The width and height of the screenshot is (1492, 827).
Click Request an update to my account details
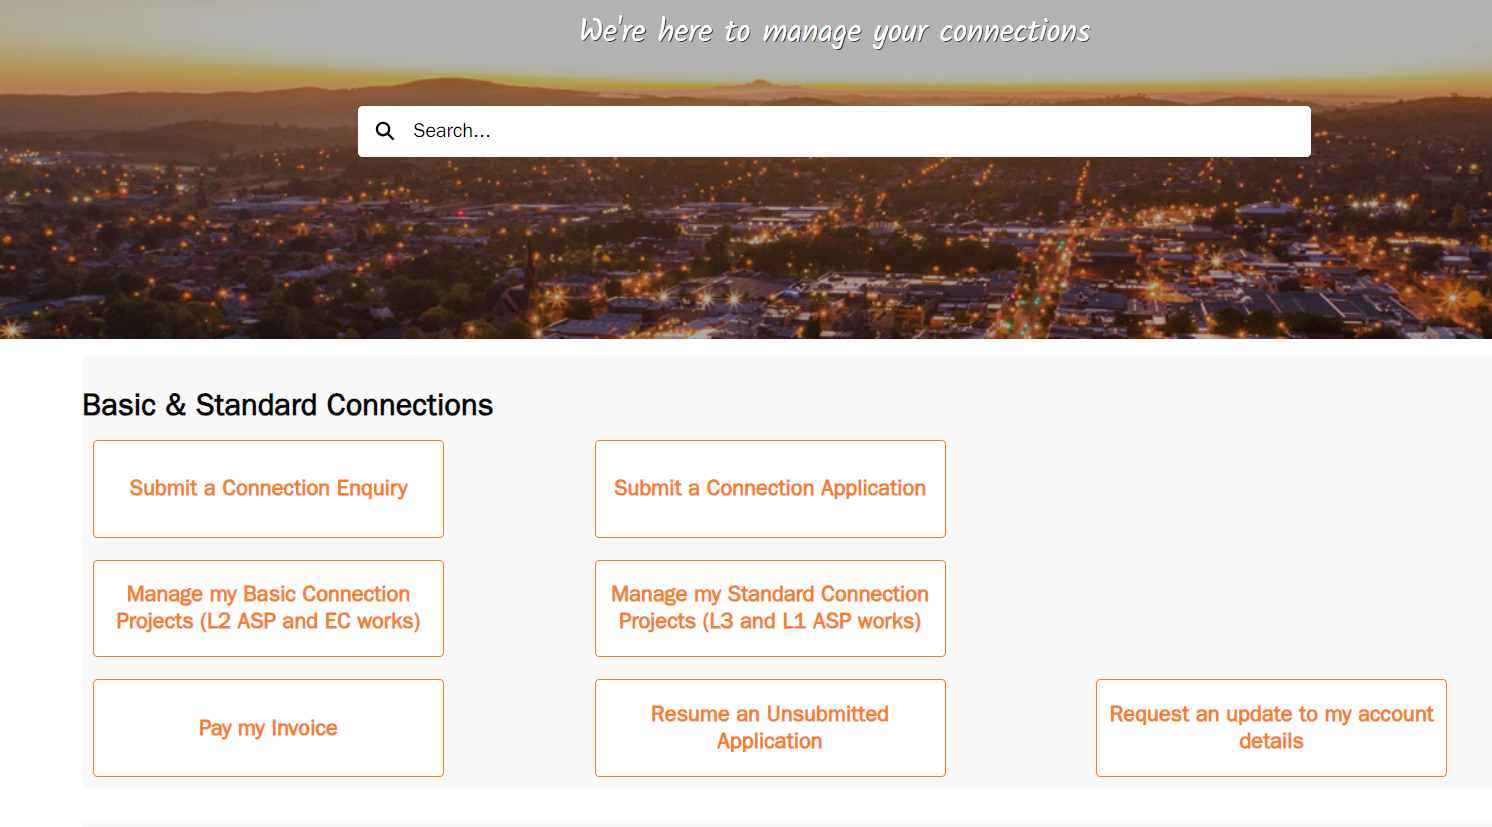click(x=1271, y=728)
